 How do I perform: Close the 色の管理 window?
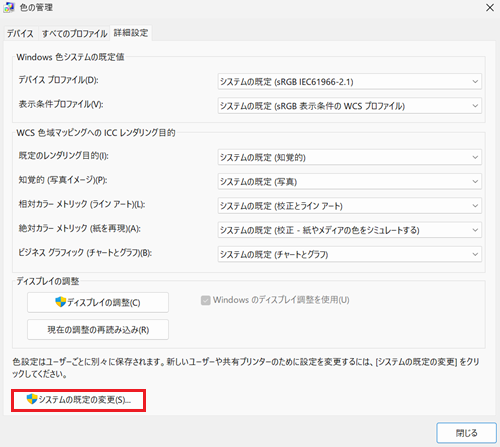pyautogui.click(x=490, y=8)
